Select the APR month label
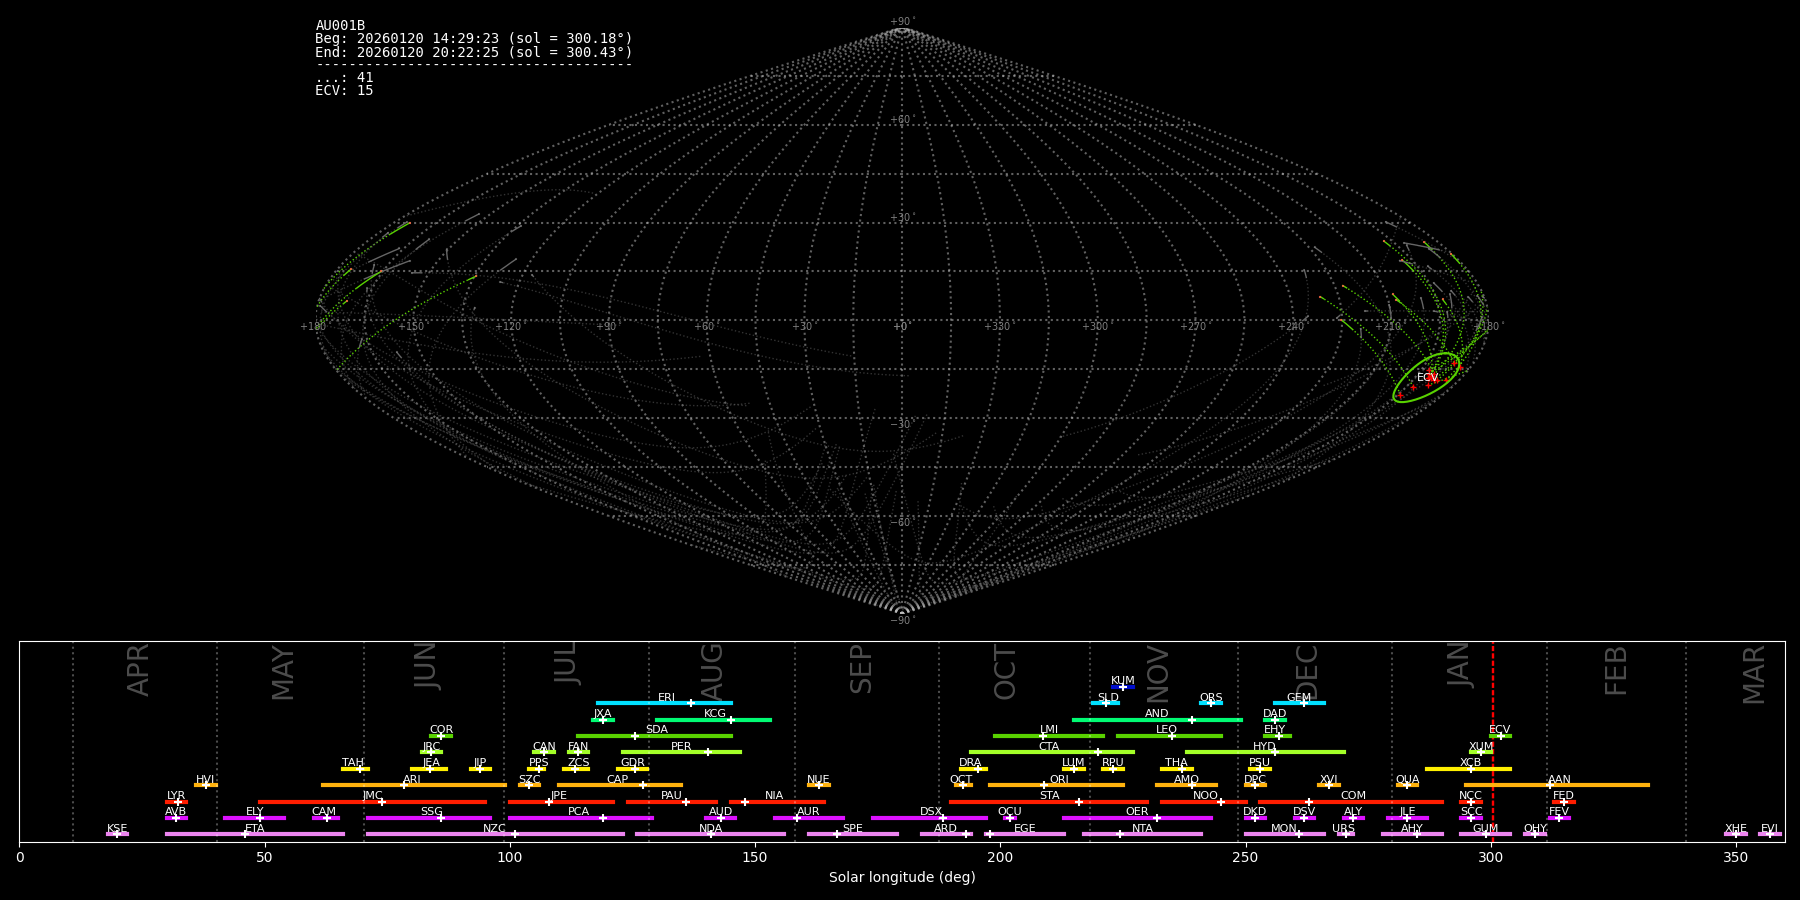The width and height of the screenshot is (1800, 900). tap(138, 670)
